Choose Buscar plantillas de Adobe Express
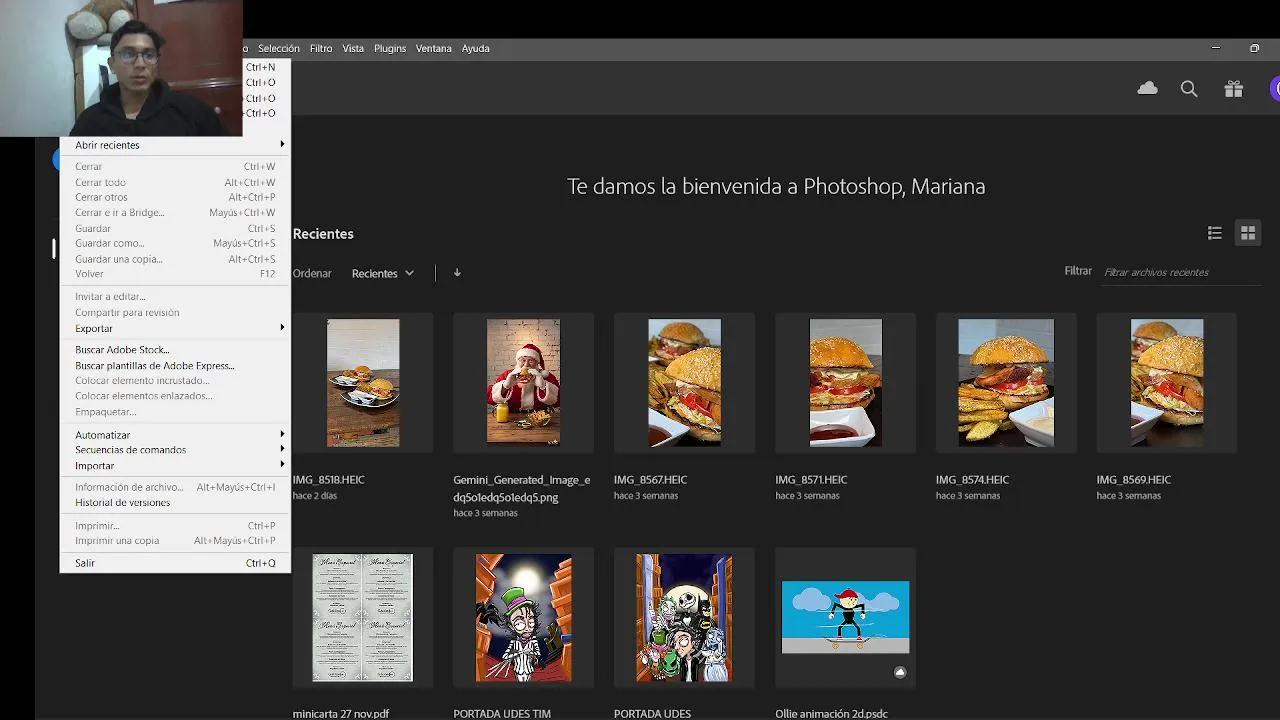This screenshot has width=1280, height=720. point(175,366)
